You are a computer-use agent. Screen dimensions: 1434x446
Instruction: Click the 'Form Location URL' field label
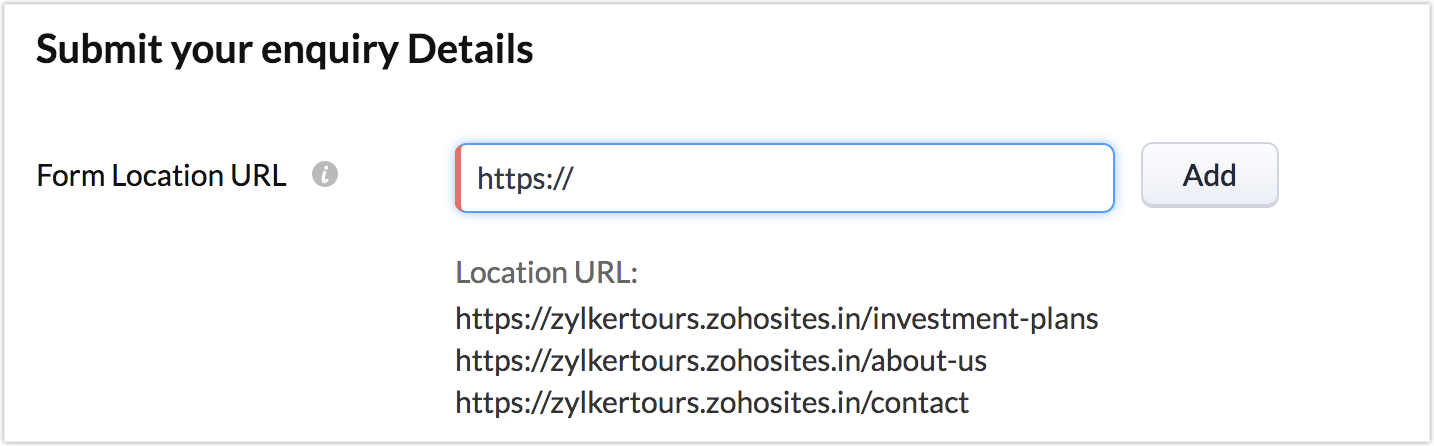[161, 176]
